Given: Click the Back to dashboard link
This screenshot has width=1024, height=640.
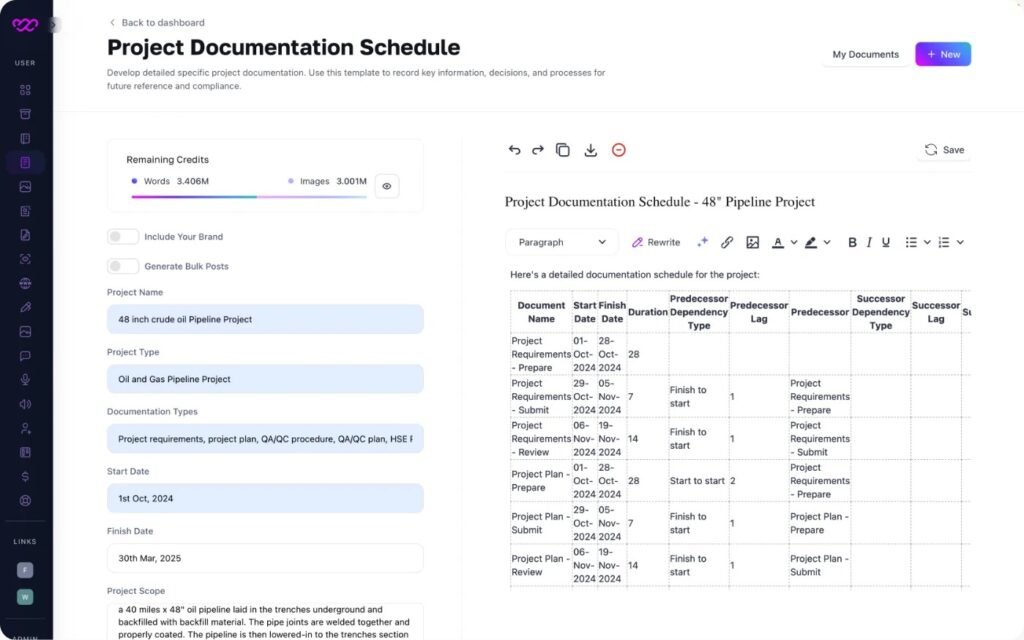Looking at the screenshot, I should tap(157, 22).
